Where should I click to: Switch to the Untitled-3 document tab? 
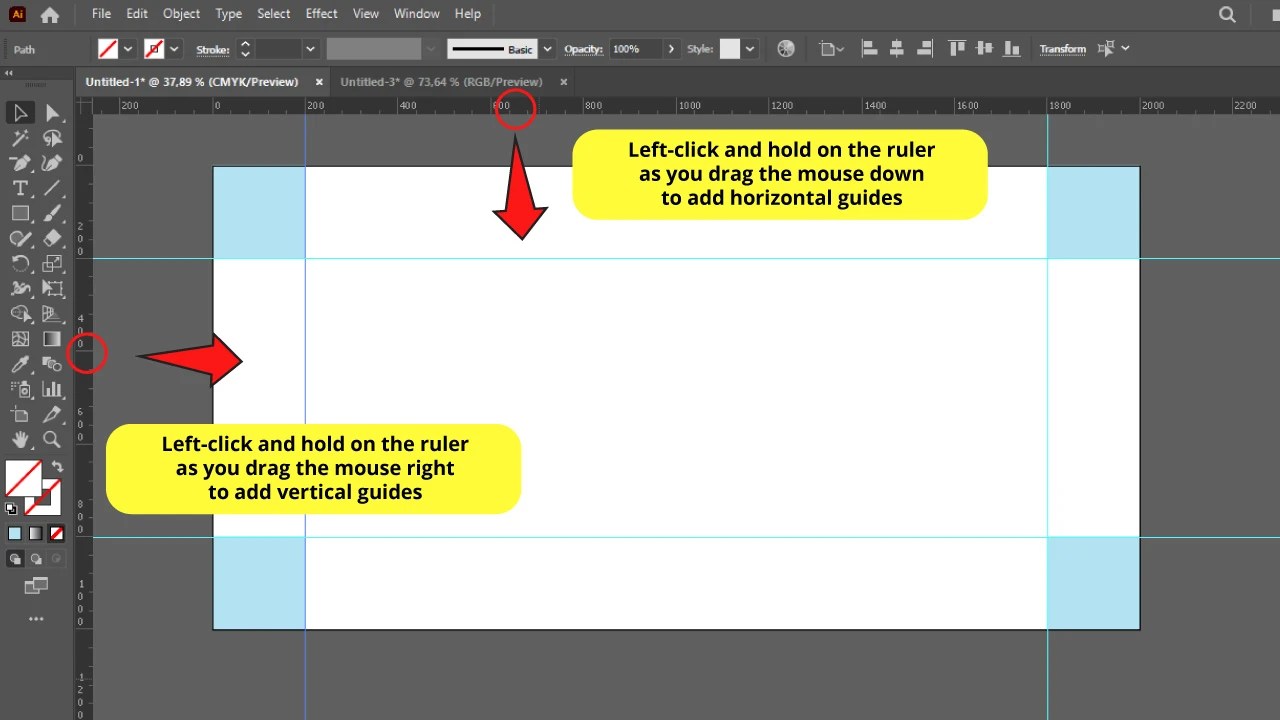pos(443,82)
